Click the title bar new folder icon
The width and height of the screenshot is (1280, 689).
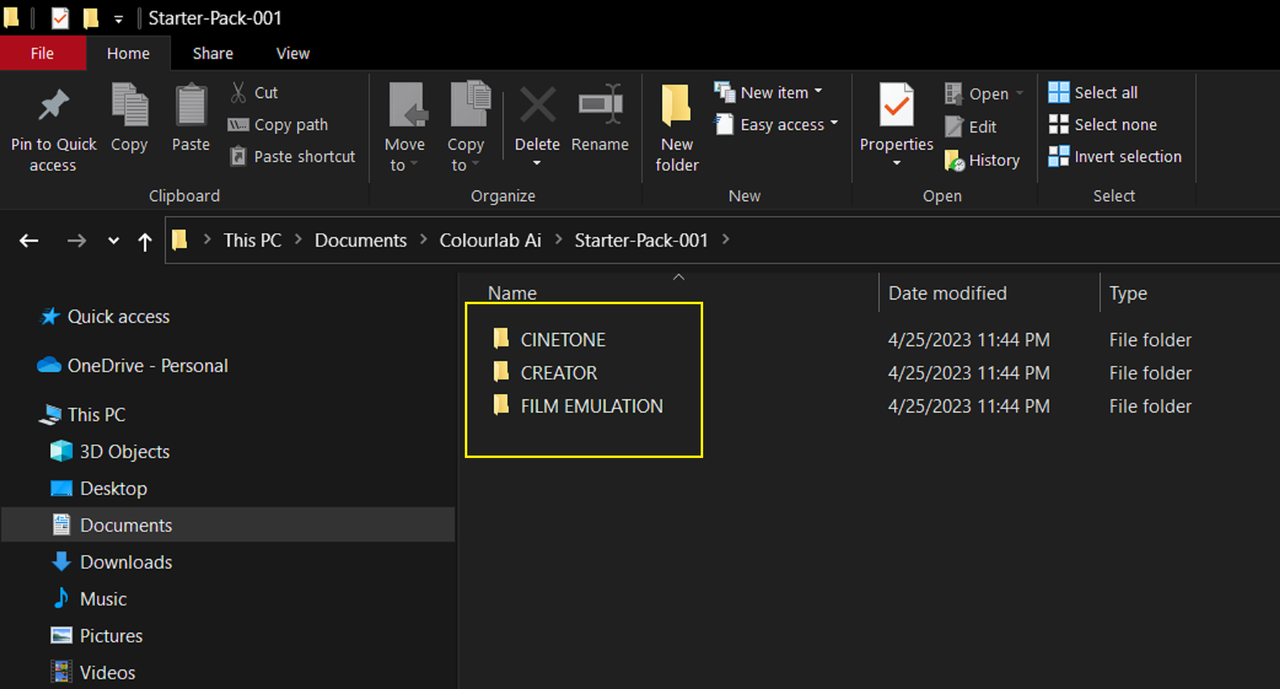91,18
